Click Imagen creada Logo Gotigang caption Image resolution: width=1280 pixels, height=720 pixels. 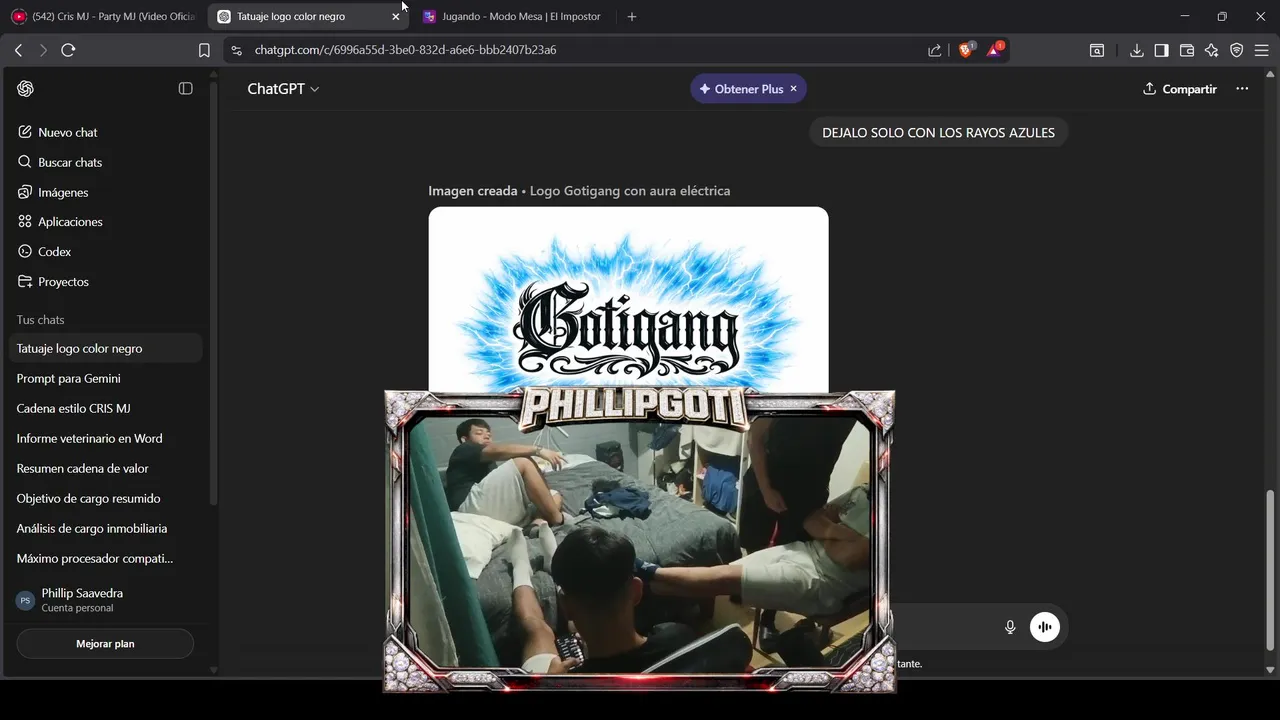579,191
